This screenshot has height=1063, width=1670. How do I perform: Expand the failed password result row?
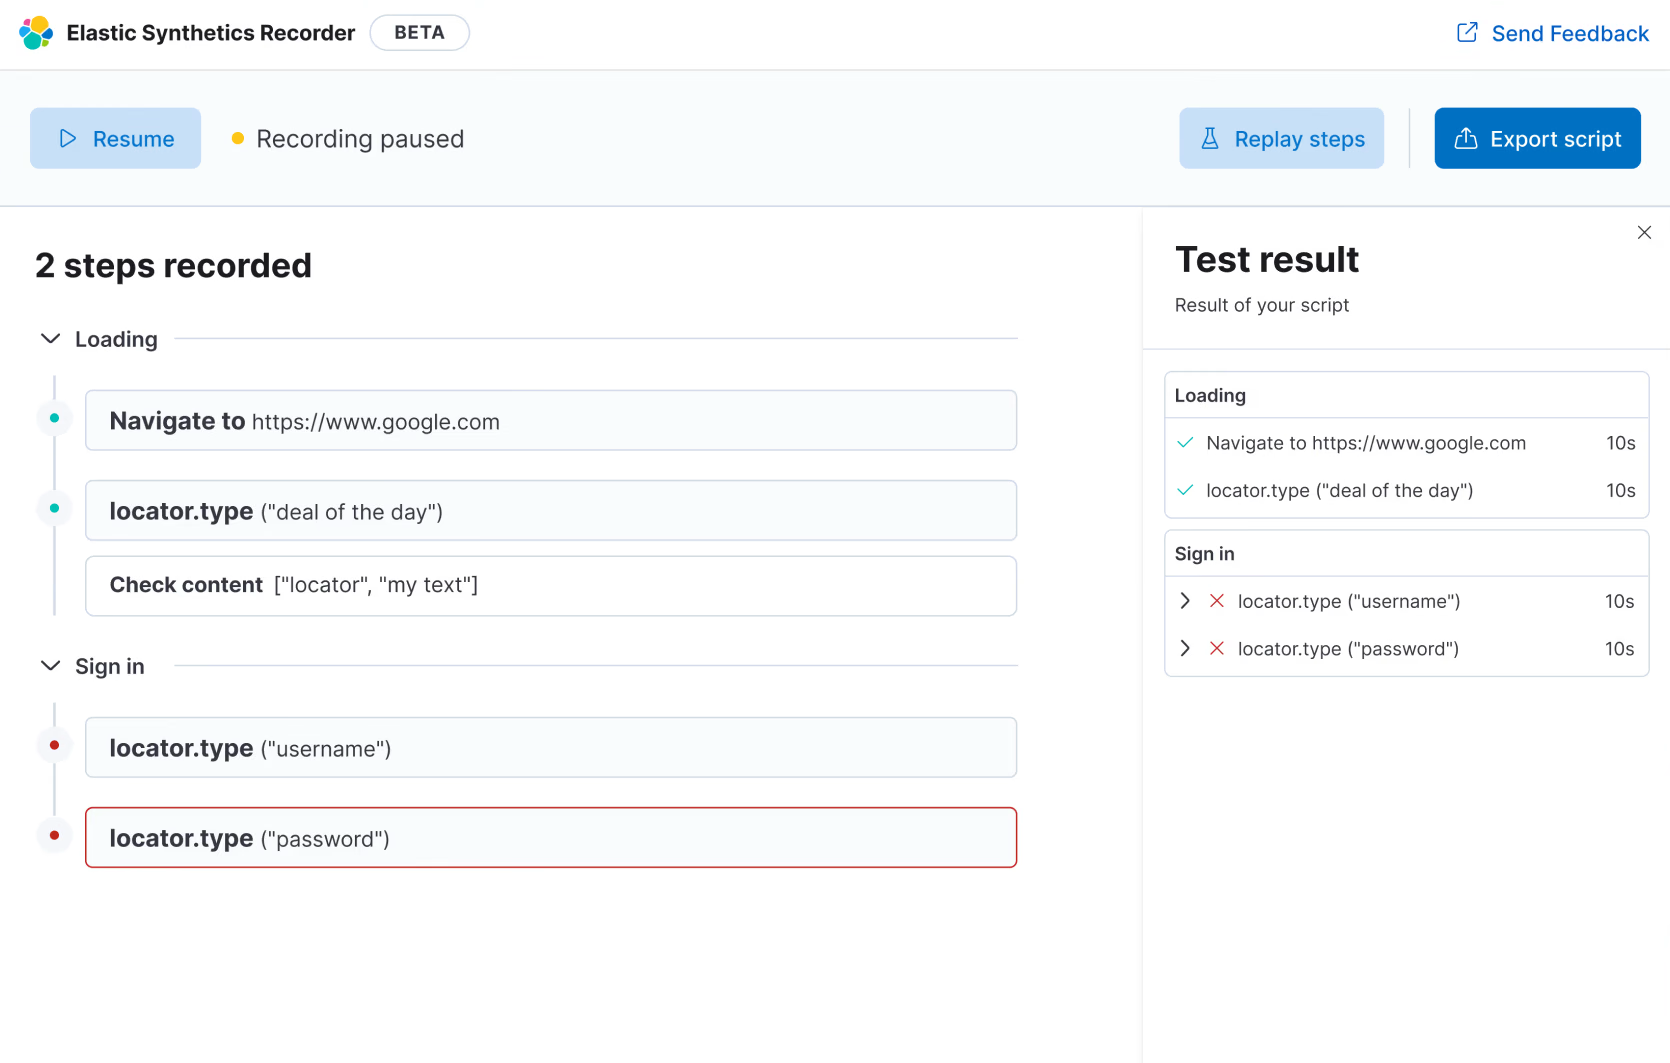click(1185, 648)
